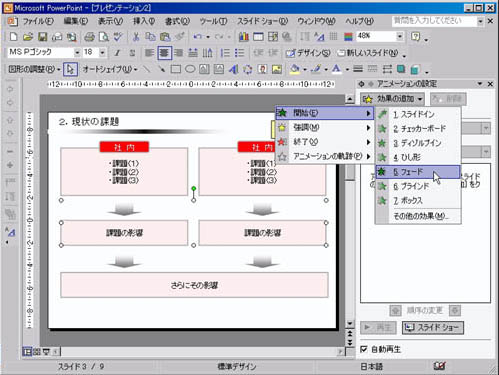Screen dimensions: 499x375
Task: Select the さらにその影響 box on slide
Action: [x=194, y=285]
